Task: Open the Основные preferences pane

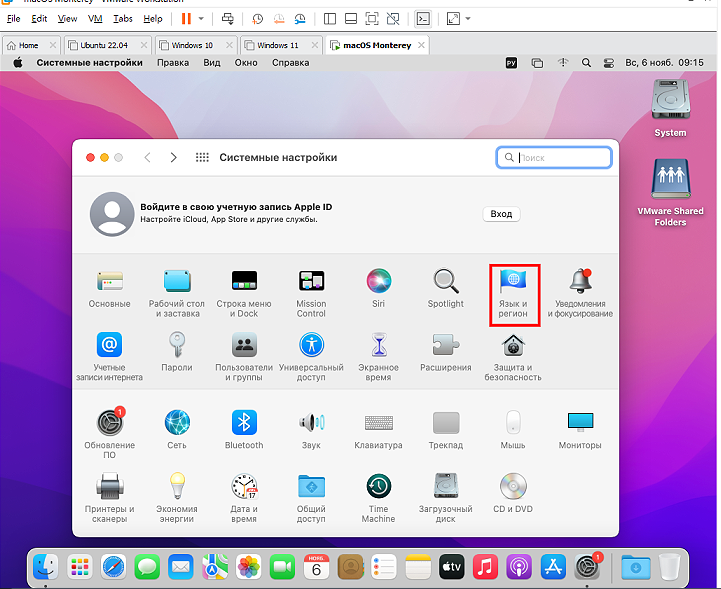Action: 109,289
